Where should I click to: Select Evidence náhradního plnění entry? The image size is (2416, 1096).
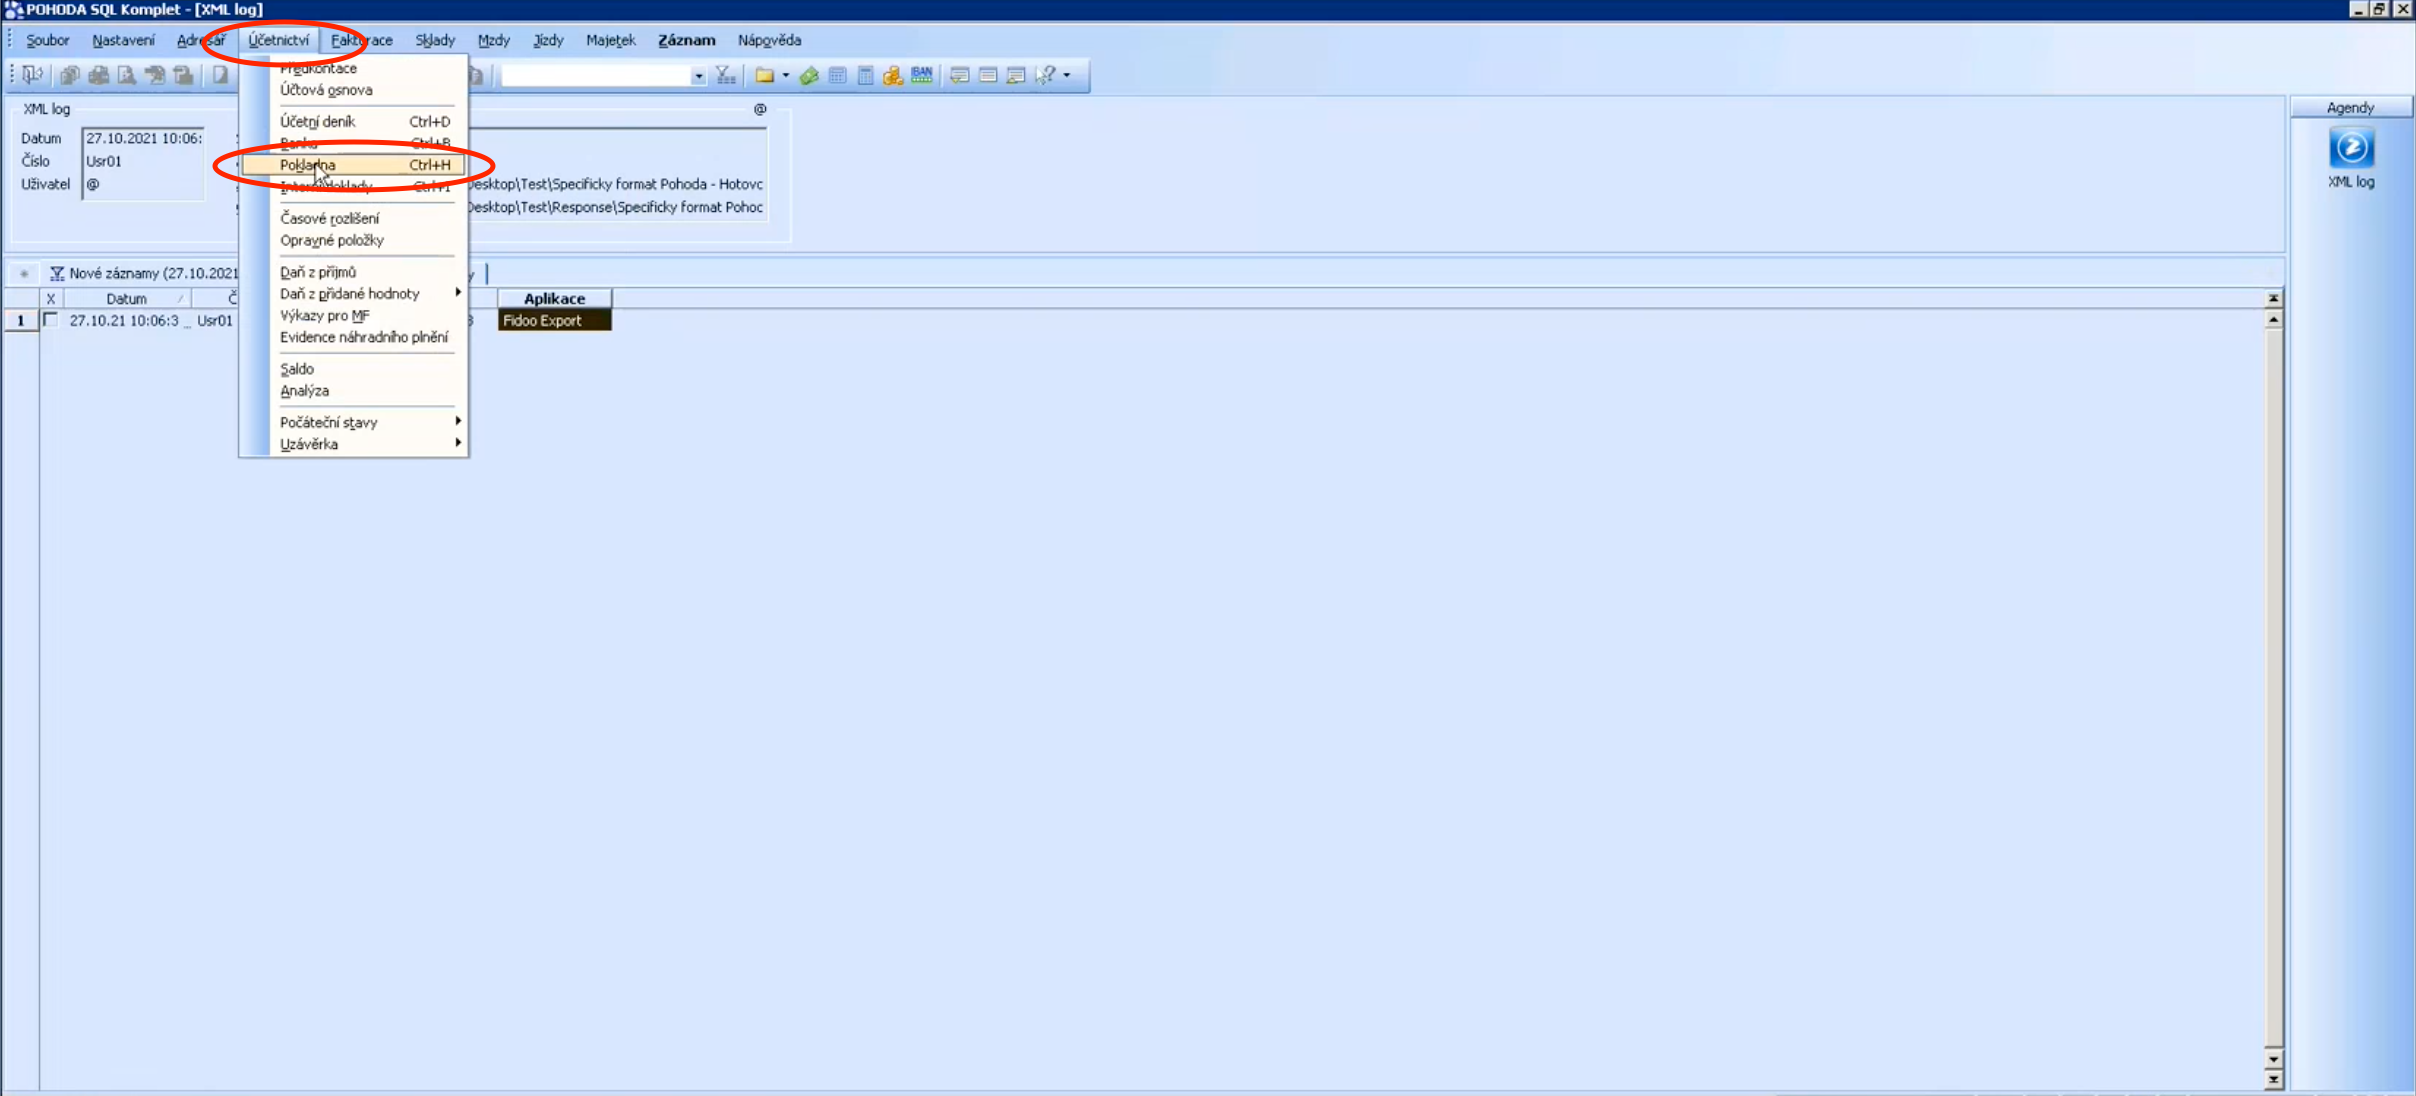tap(354, 337)
